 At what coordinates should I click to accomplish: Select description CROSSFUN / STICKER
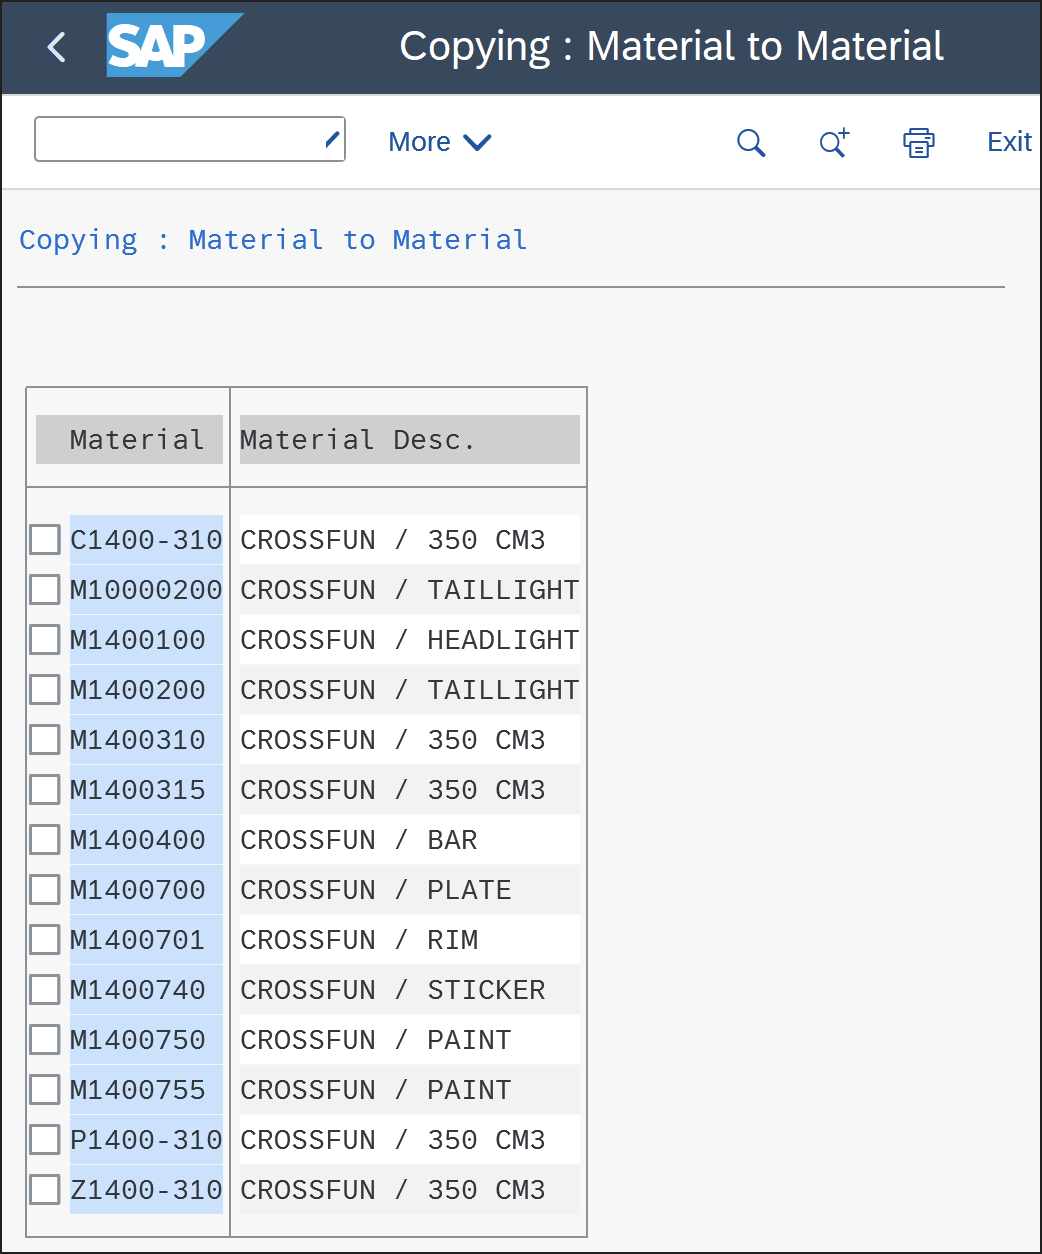[x=410, y=990]
